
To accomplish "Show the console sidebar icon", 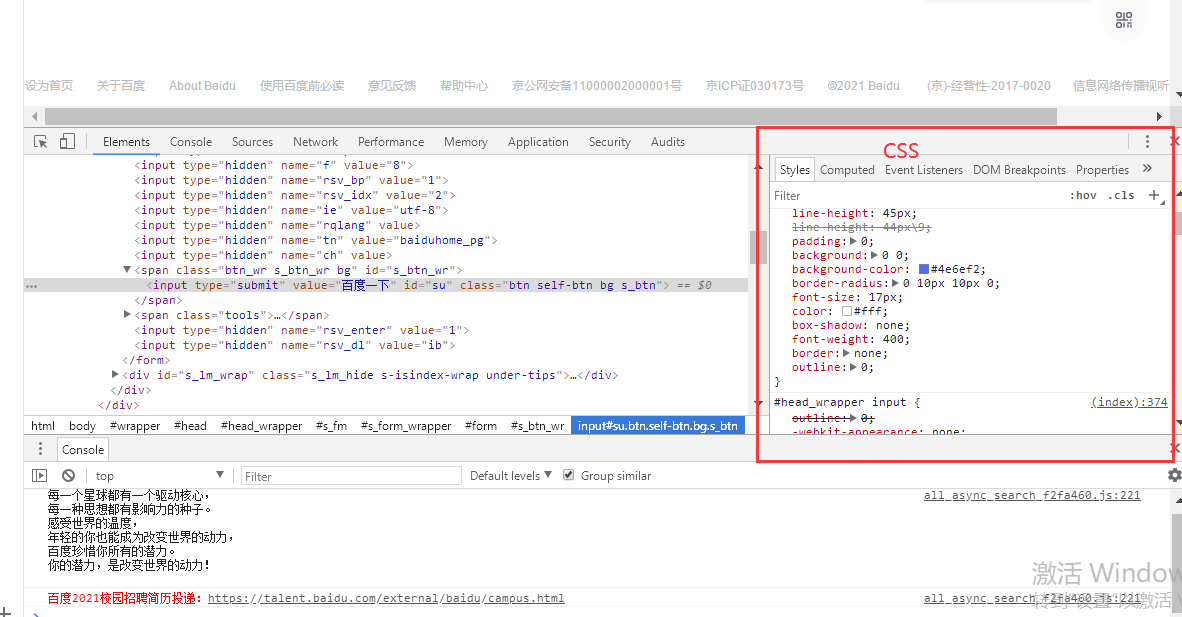I will pos(39,475).
